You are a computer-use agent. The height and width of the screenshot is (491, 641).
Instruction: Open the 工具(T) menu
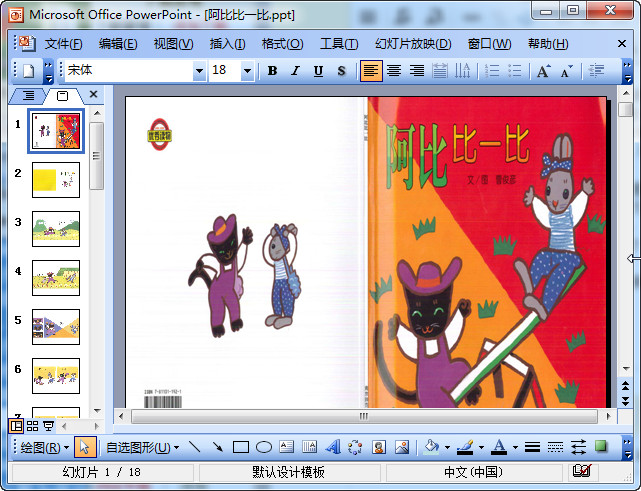(x=339, y=44)
